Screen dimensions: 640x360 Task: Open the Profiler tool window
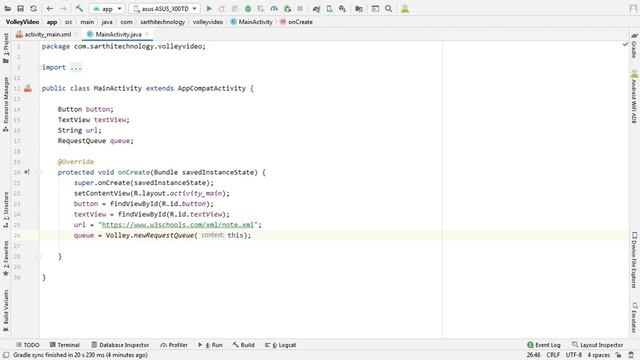(x=174, y=345)
